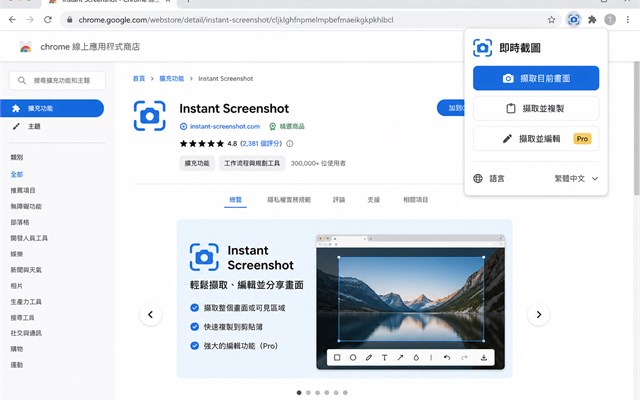640x400 pixels.
Task: Open the Chrome extensions puzzle menu
Action: (592, 20)
